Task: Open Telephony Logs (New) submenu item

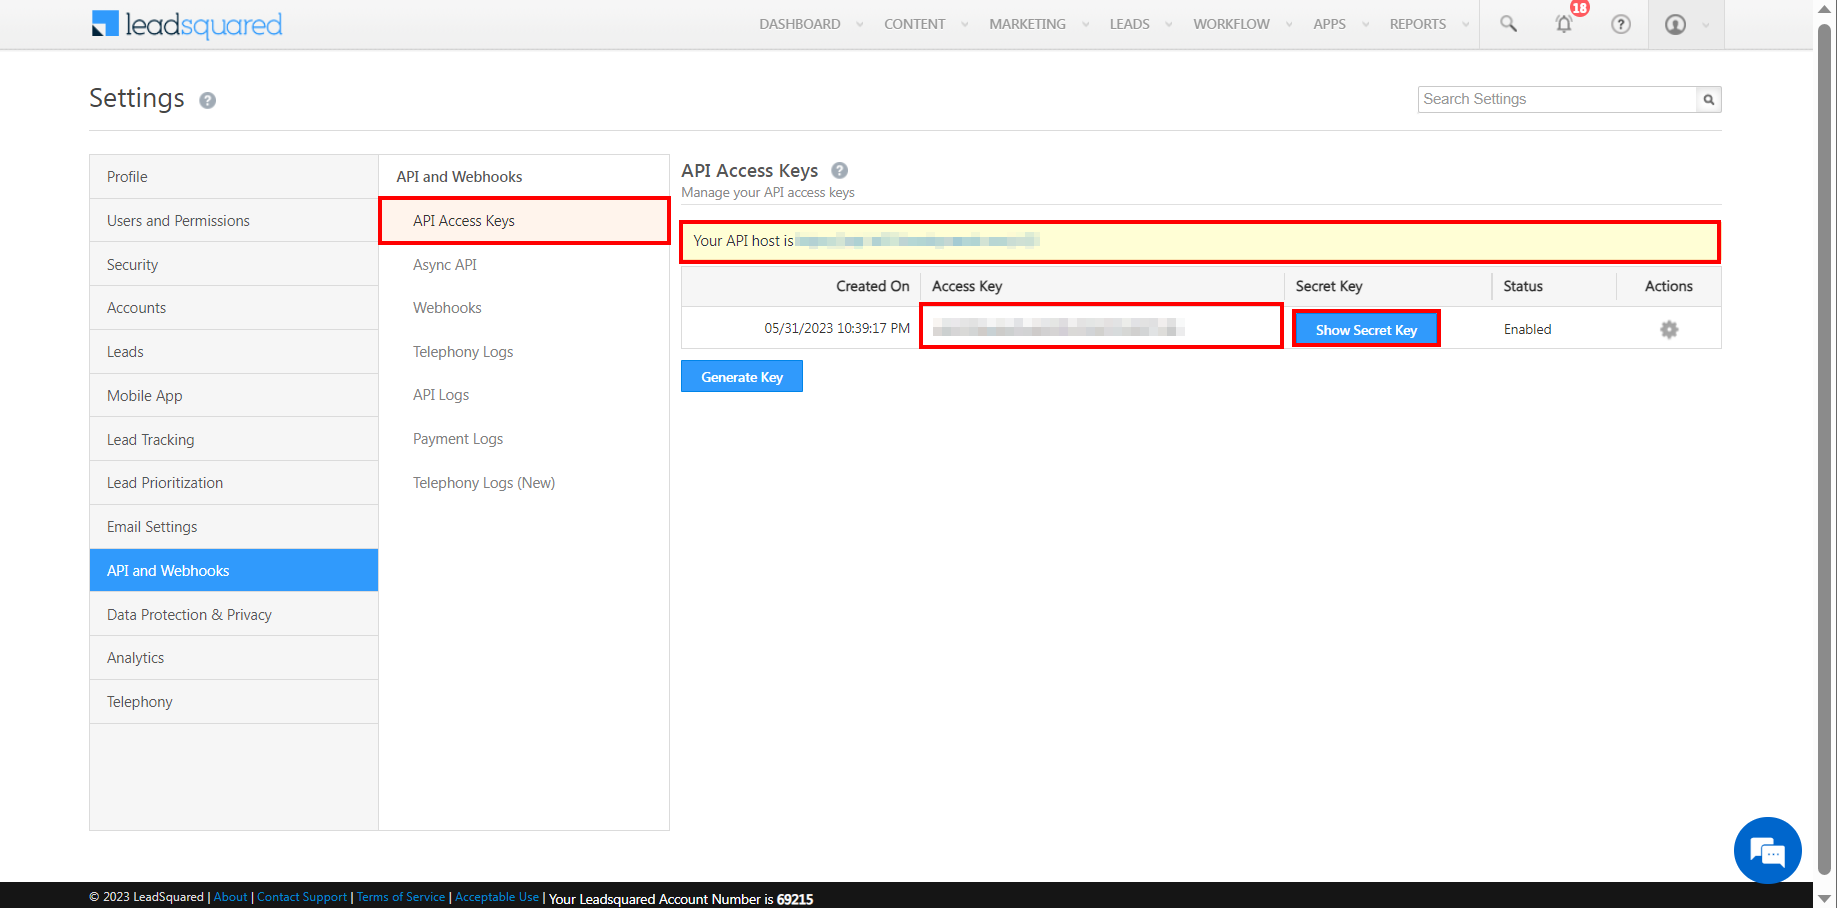Action: pos(484,483)
